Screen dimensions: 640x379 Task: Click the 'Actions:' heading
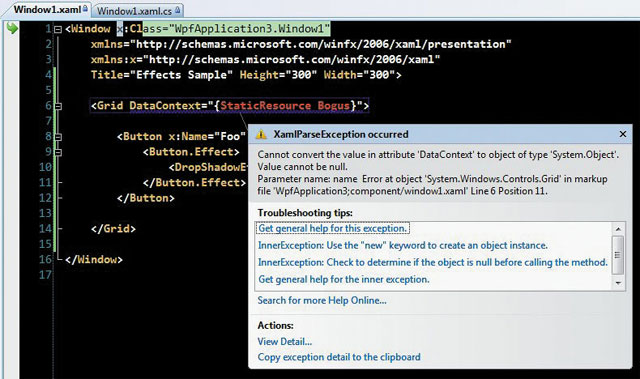276,325
